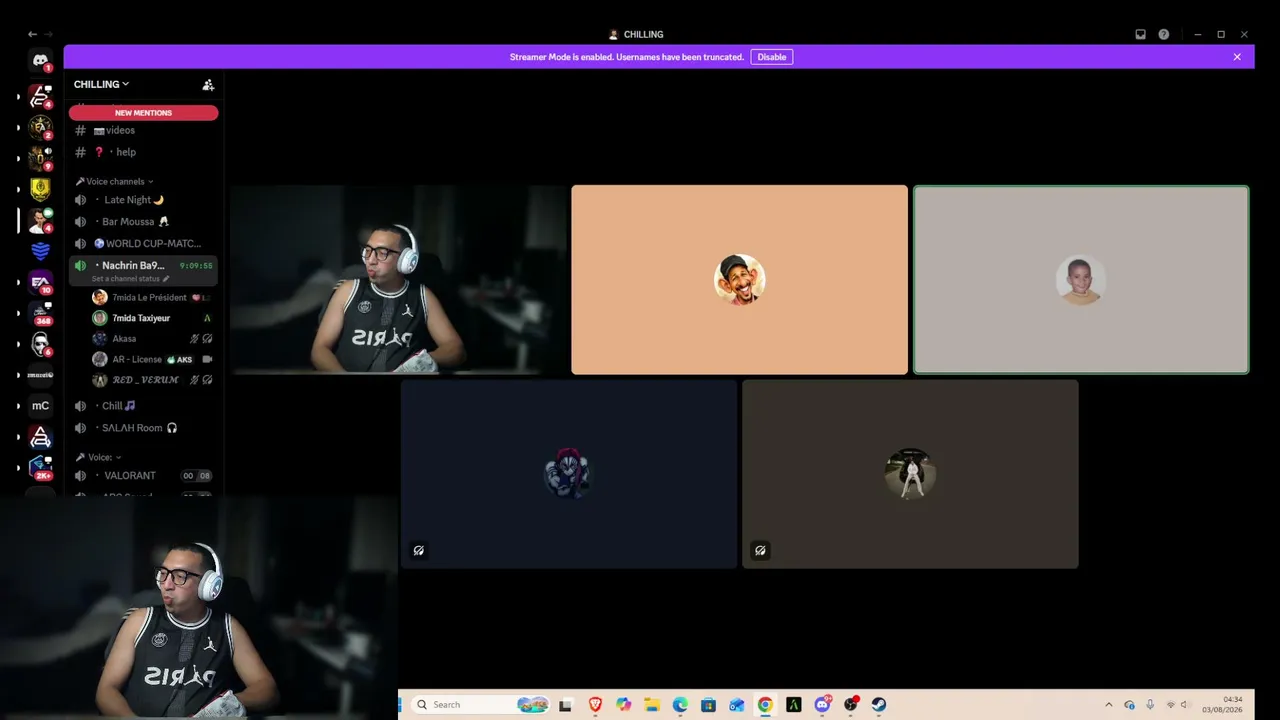Disable Streamer Mode
The width and height of the screenshot is (1280, 720).
coord(771,57)
